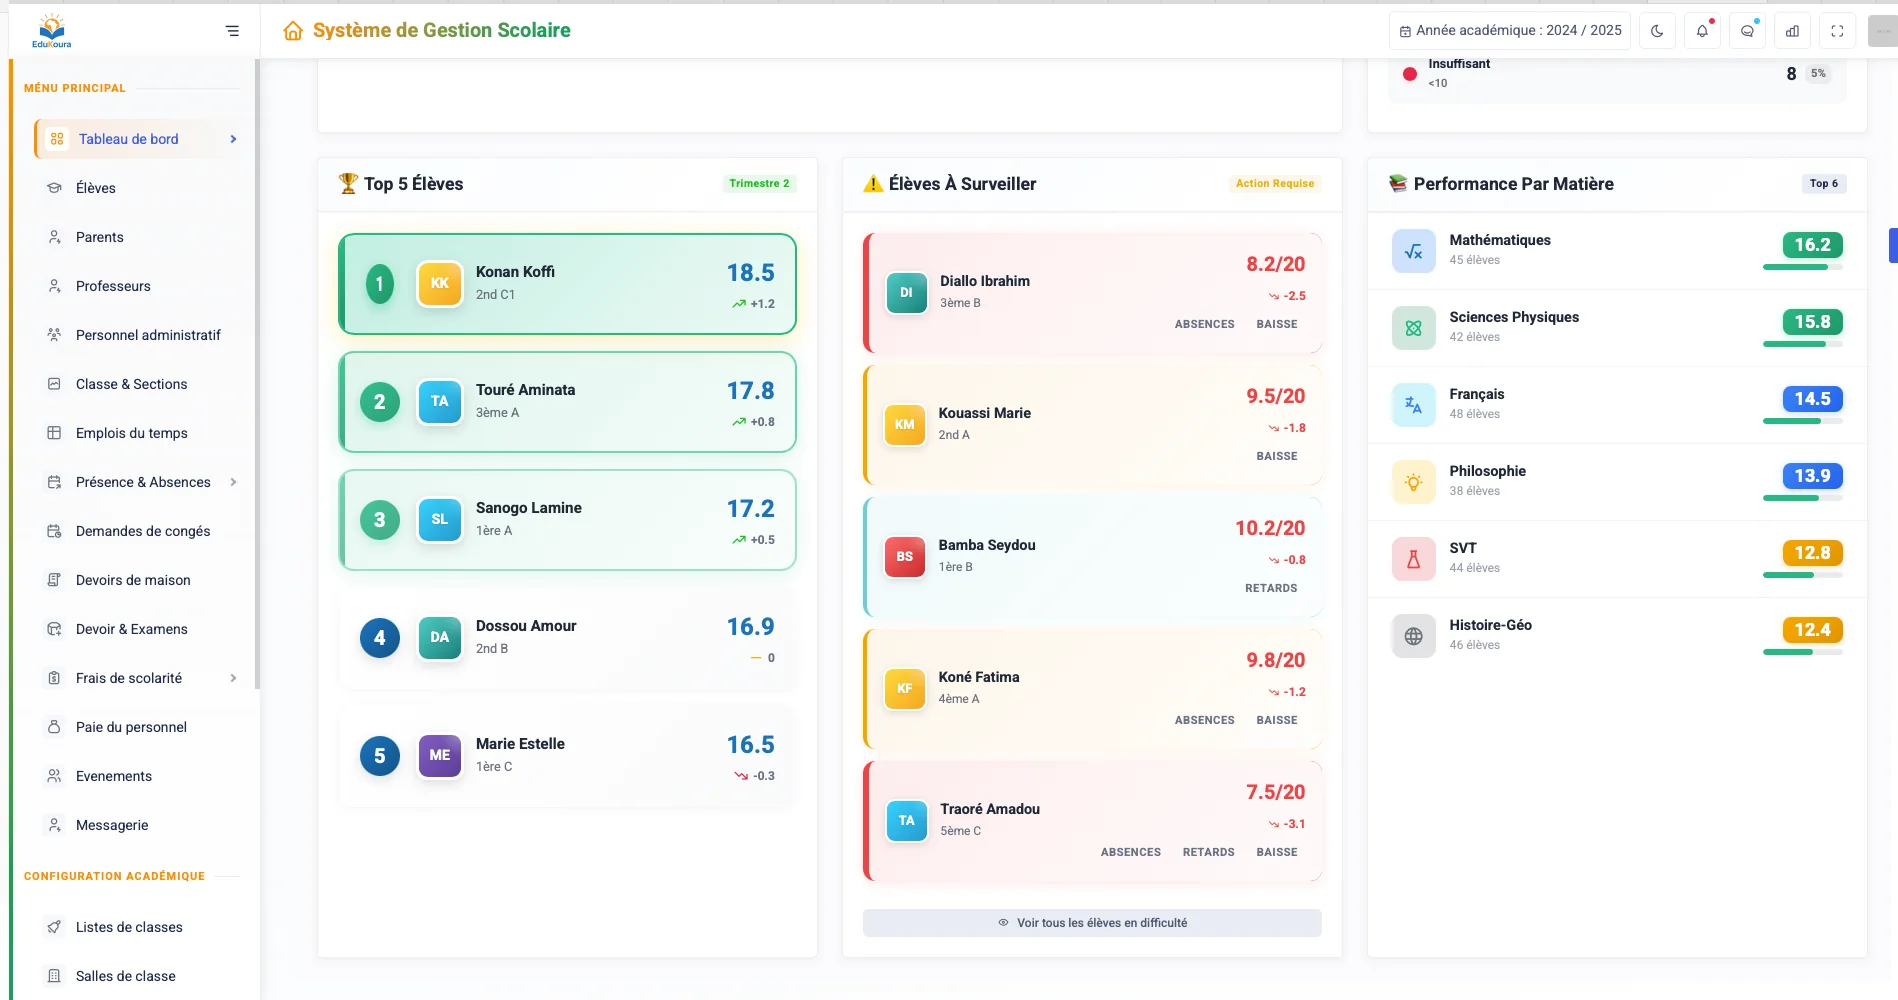The image size is (1898, 1000).
Task: Expand the Tableau de bord submenu
Action: tap(233, 139)
